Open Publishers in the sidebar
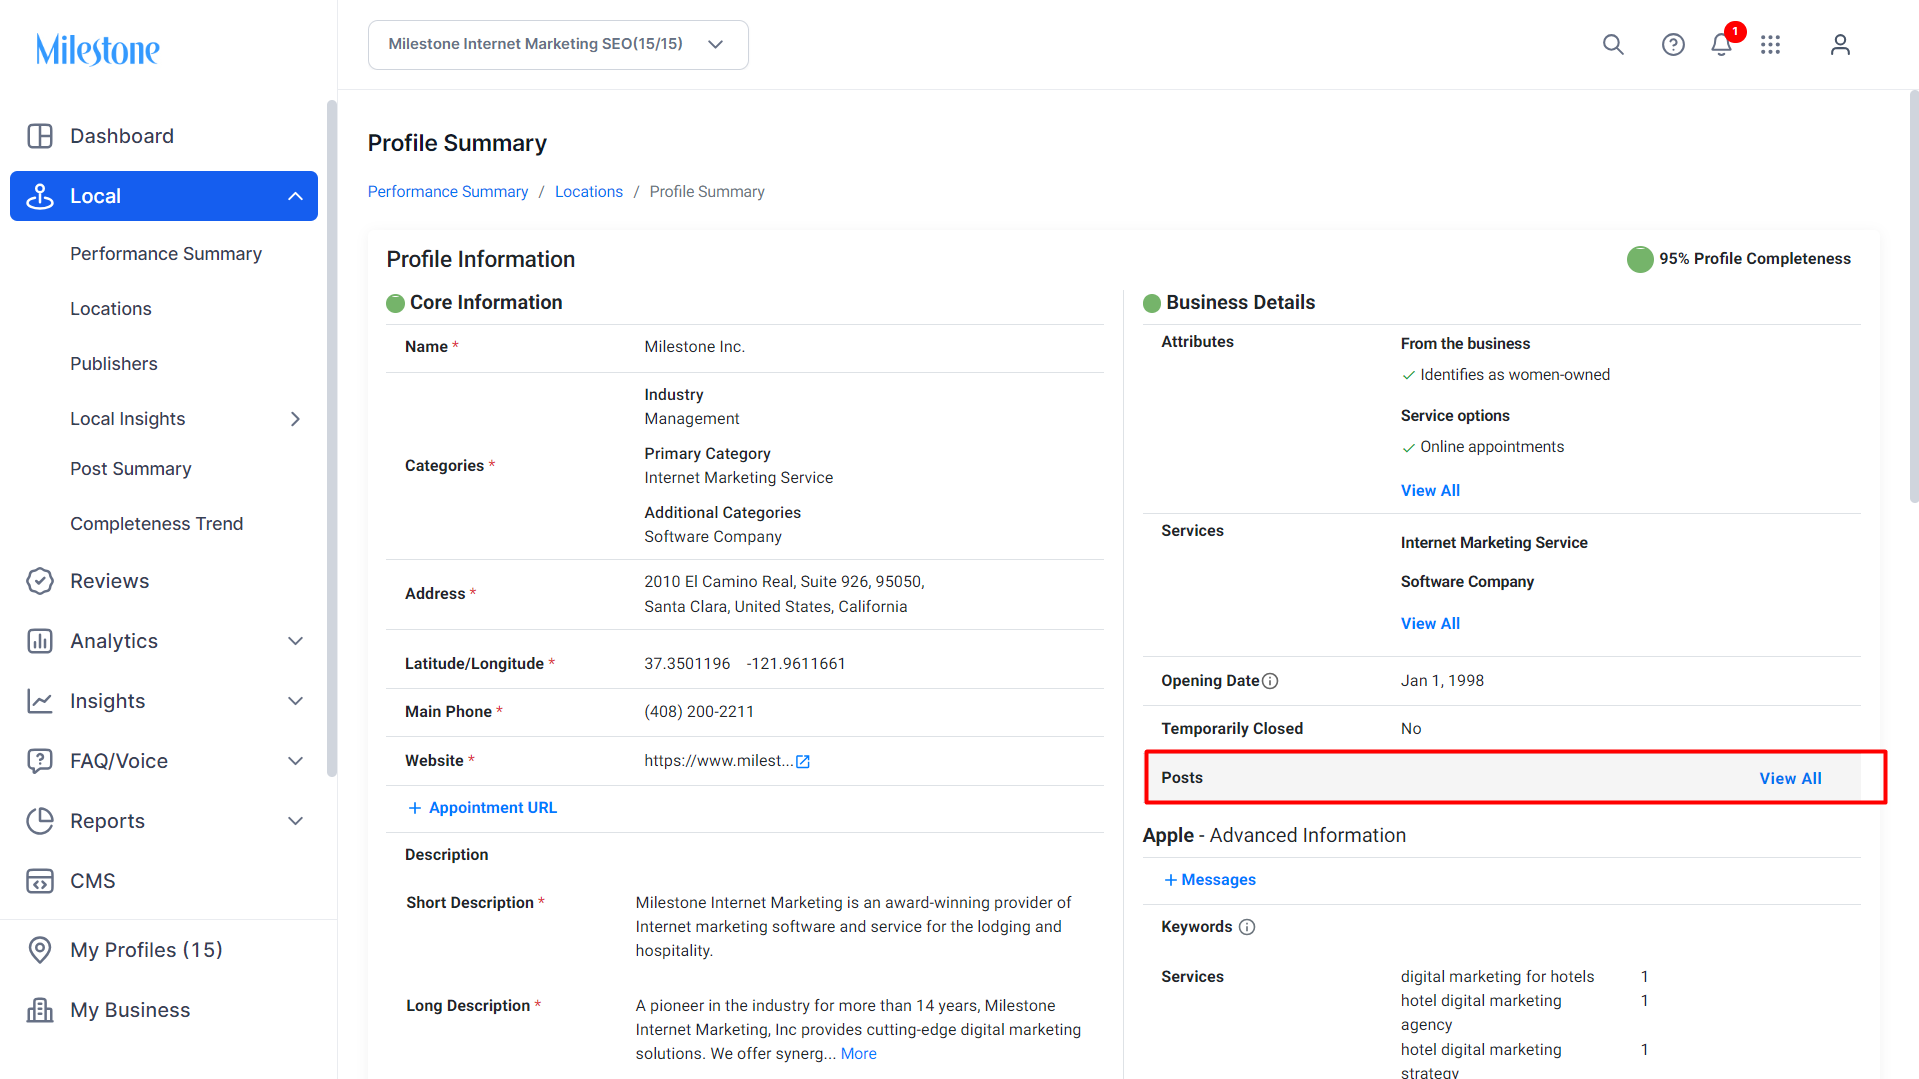1919x1079 pixels. 114,364
